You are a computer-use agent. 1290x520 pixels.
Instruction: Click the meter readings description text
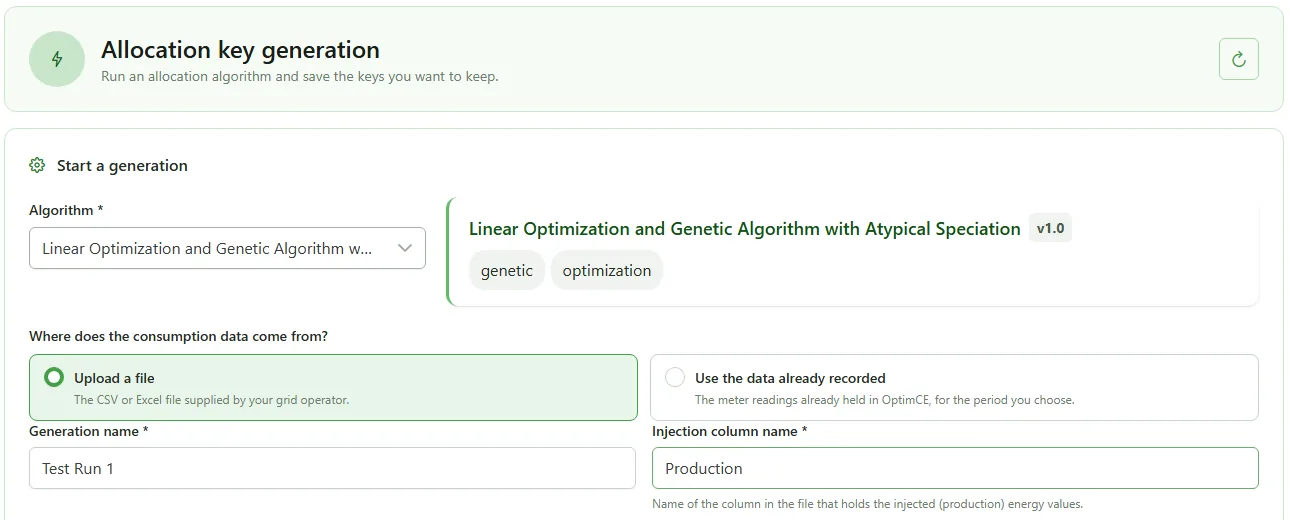click(885, 400)
